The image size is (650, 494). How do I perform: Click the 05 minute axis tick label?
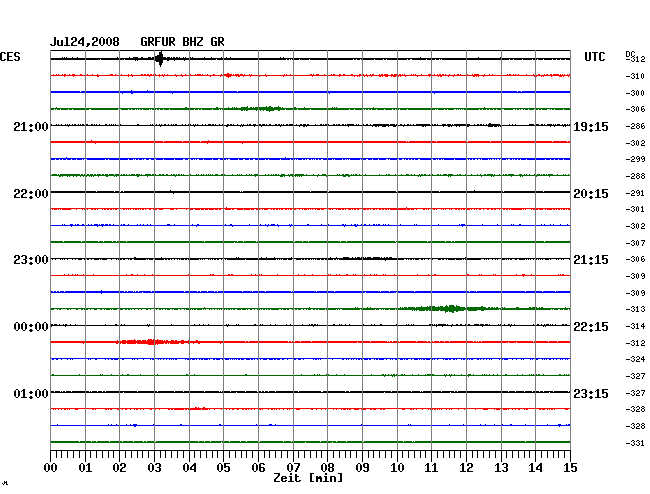click(x=223, y=468)
